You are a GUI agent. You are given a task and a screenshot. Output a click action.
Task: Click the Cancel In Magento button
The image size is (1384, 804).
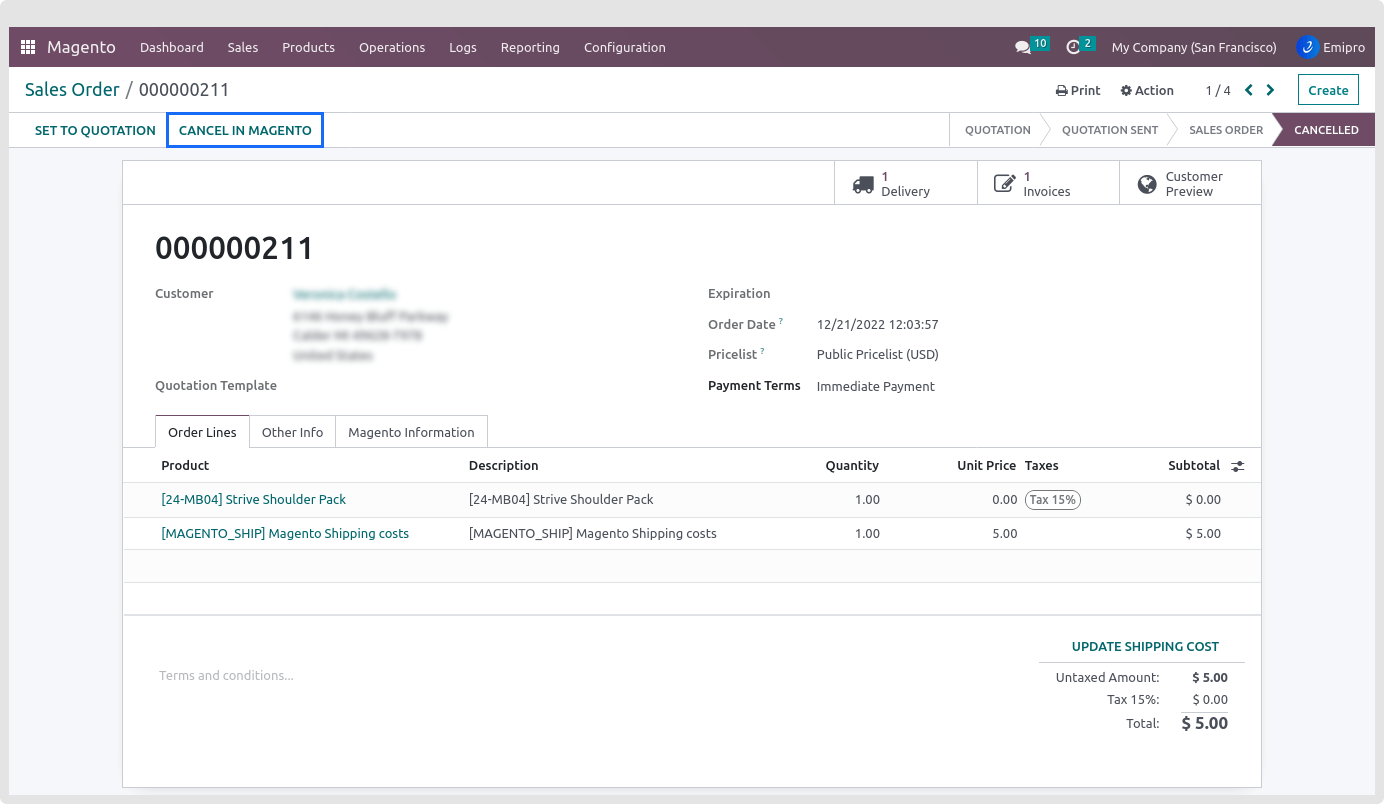click(x=245, y=130)
